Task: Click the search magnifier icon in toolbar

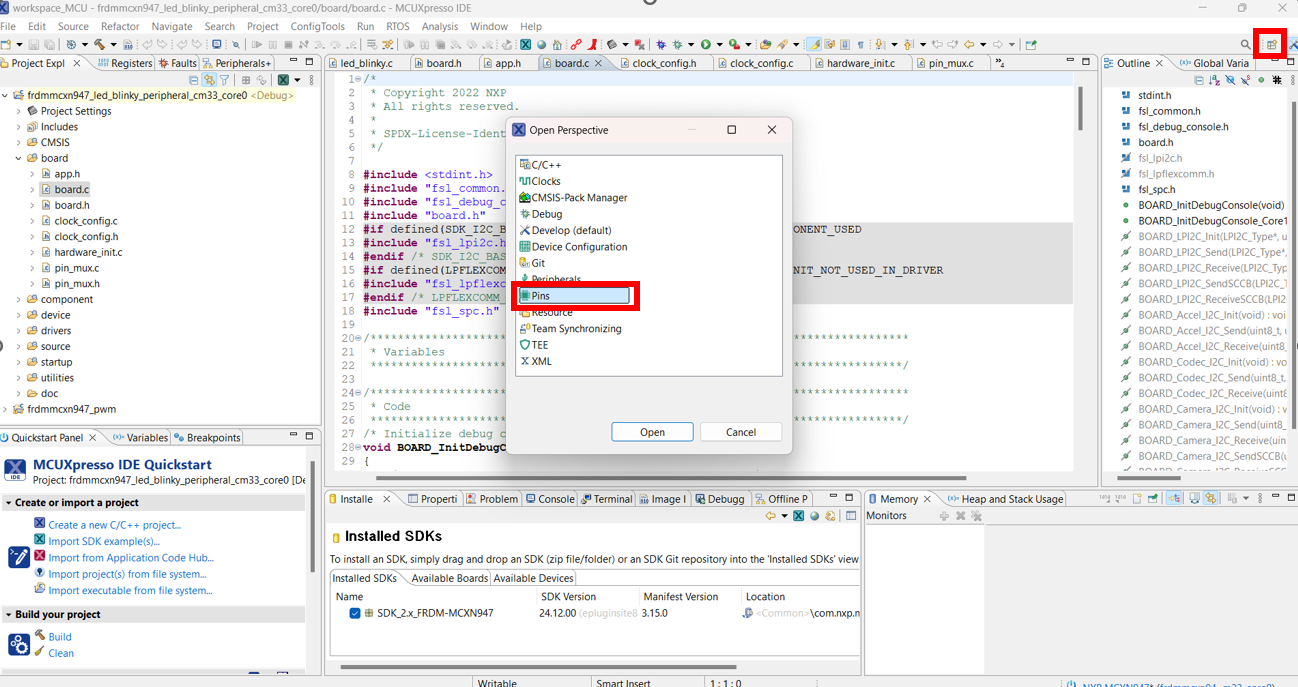Action: (1245, 45)
